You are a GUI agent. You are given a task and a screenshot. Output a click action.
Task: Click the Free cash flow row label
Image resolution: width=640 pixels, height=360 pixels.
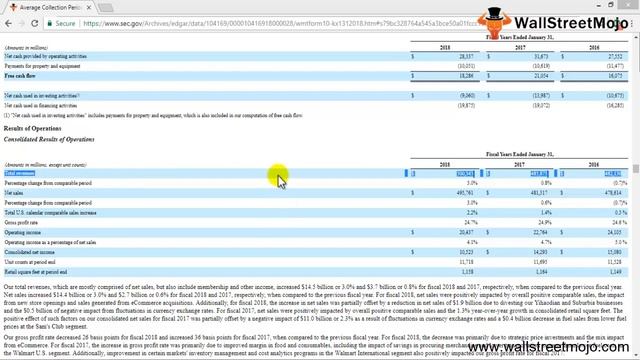tap(20, 76)
